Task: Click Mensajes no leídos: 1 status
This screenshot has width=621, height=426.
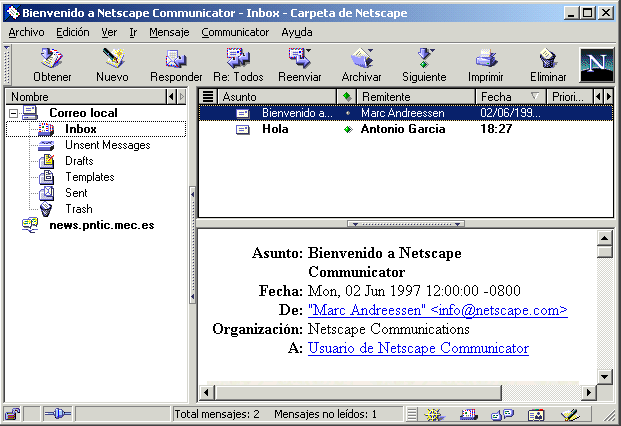Action: 325,414
